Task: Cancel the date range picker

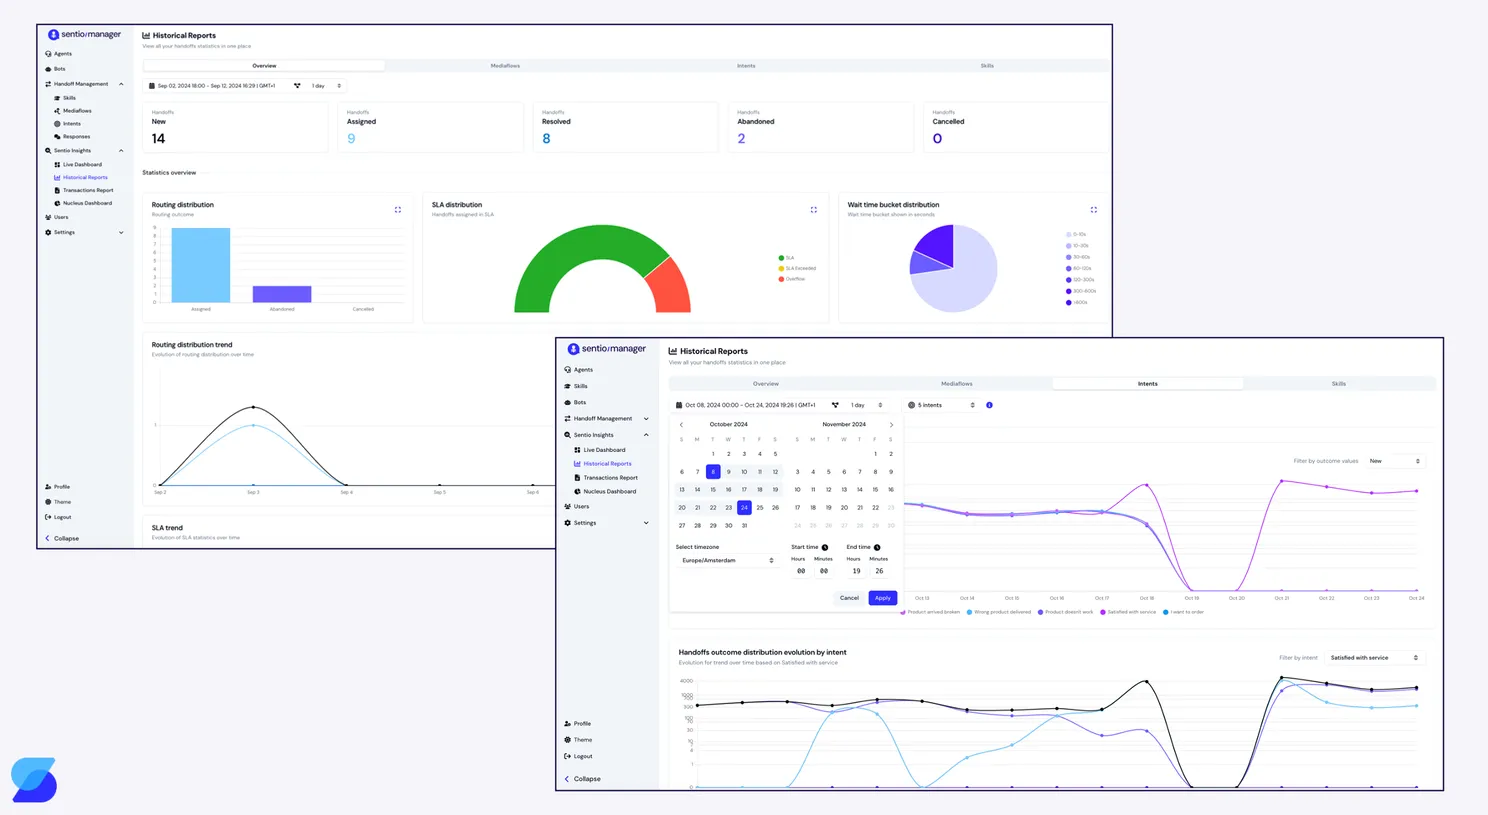Action: click(849, 598)
